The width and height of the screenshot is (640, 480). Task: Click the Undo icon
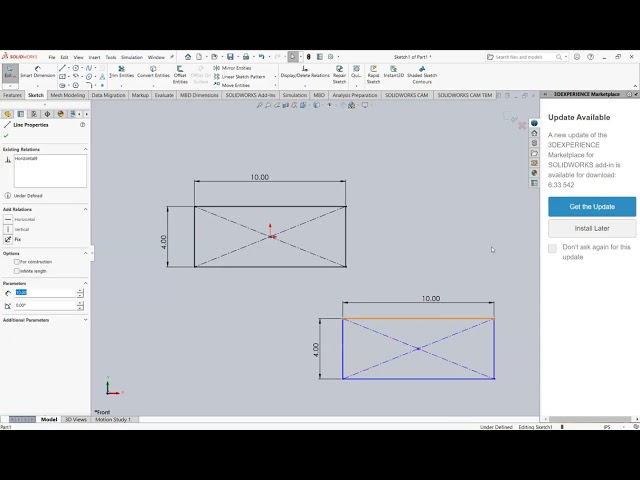pyautogui.click(x=261, y=57)
